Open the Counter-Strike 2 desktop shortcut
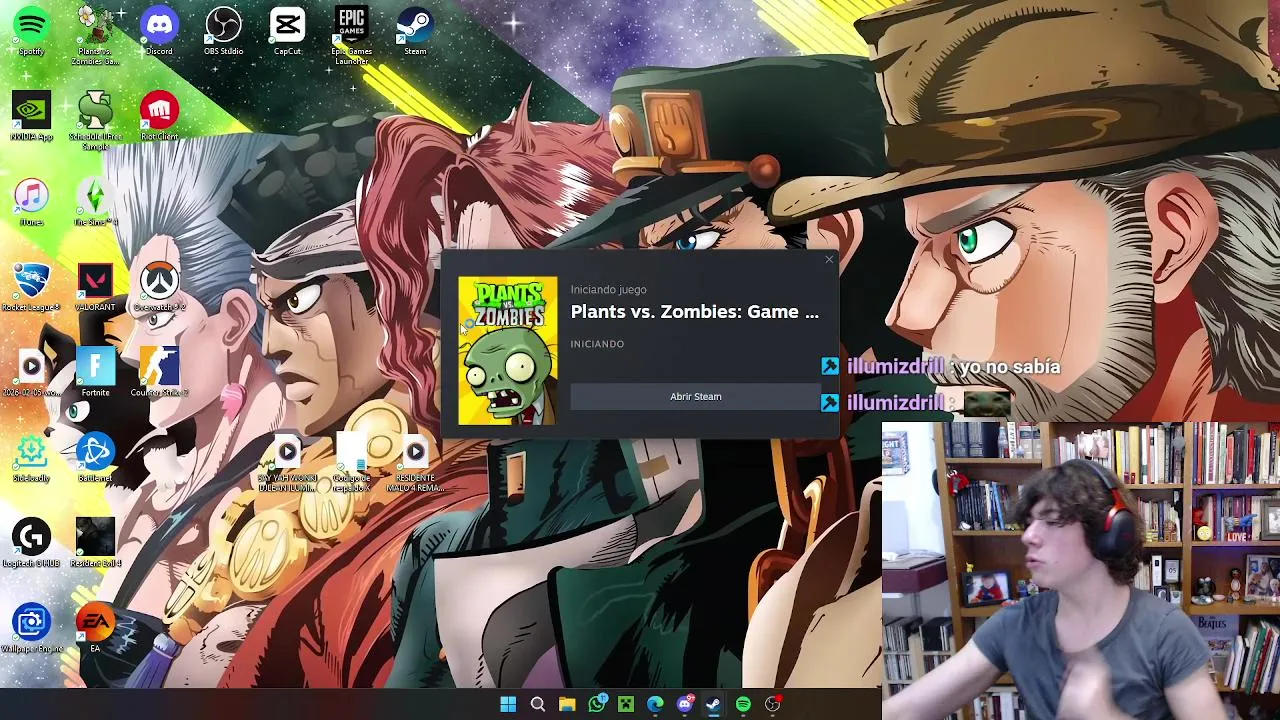1280x720 pixels. [159, 372]
